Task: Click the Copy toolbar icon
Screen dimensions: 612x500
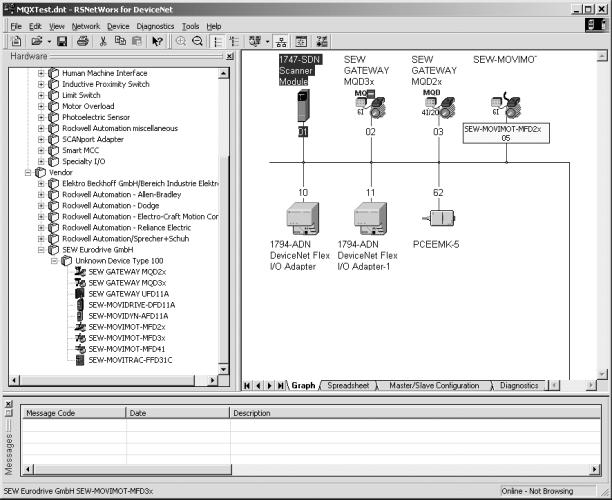Action: pos(120,41)
